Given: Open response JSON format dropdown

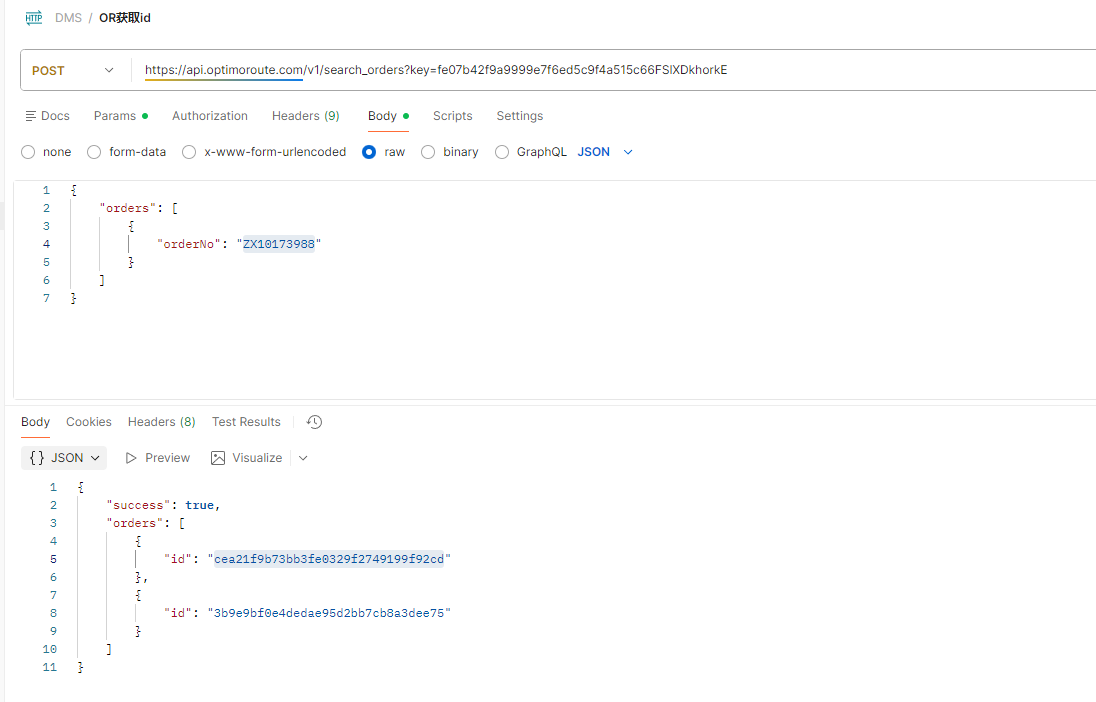Looking at the screenshot, I should tap(64, 458).
